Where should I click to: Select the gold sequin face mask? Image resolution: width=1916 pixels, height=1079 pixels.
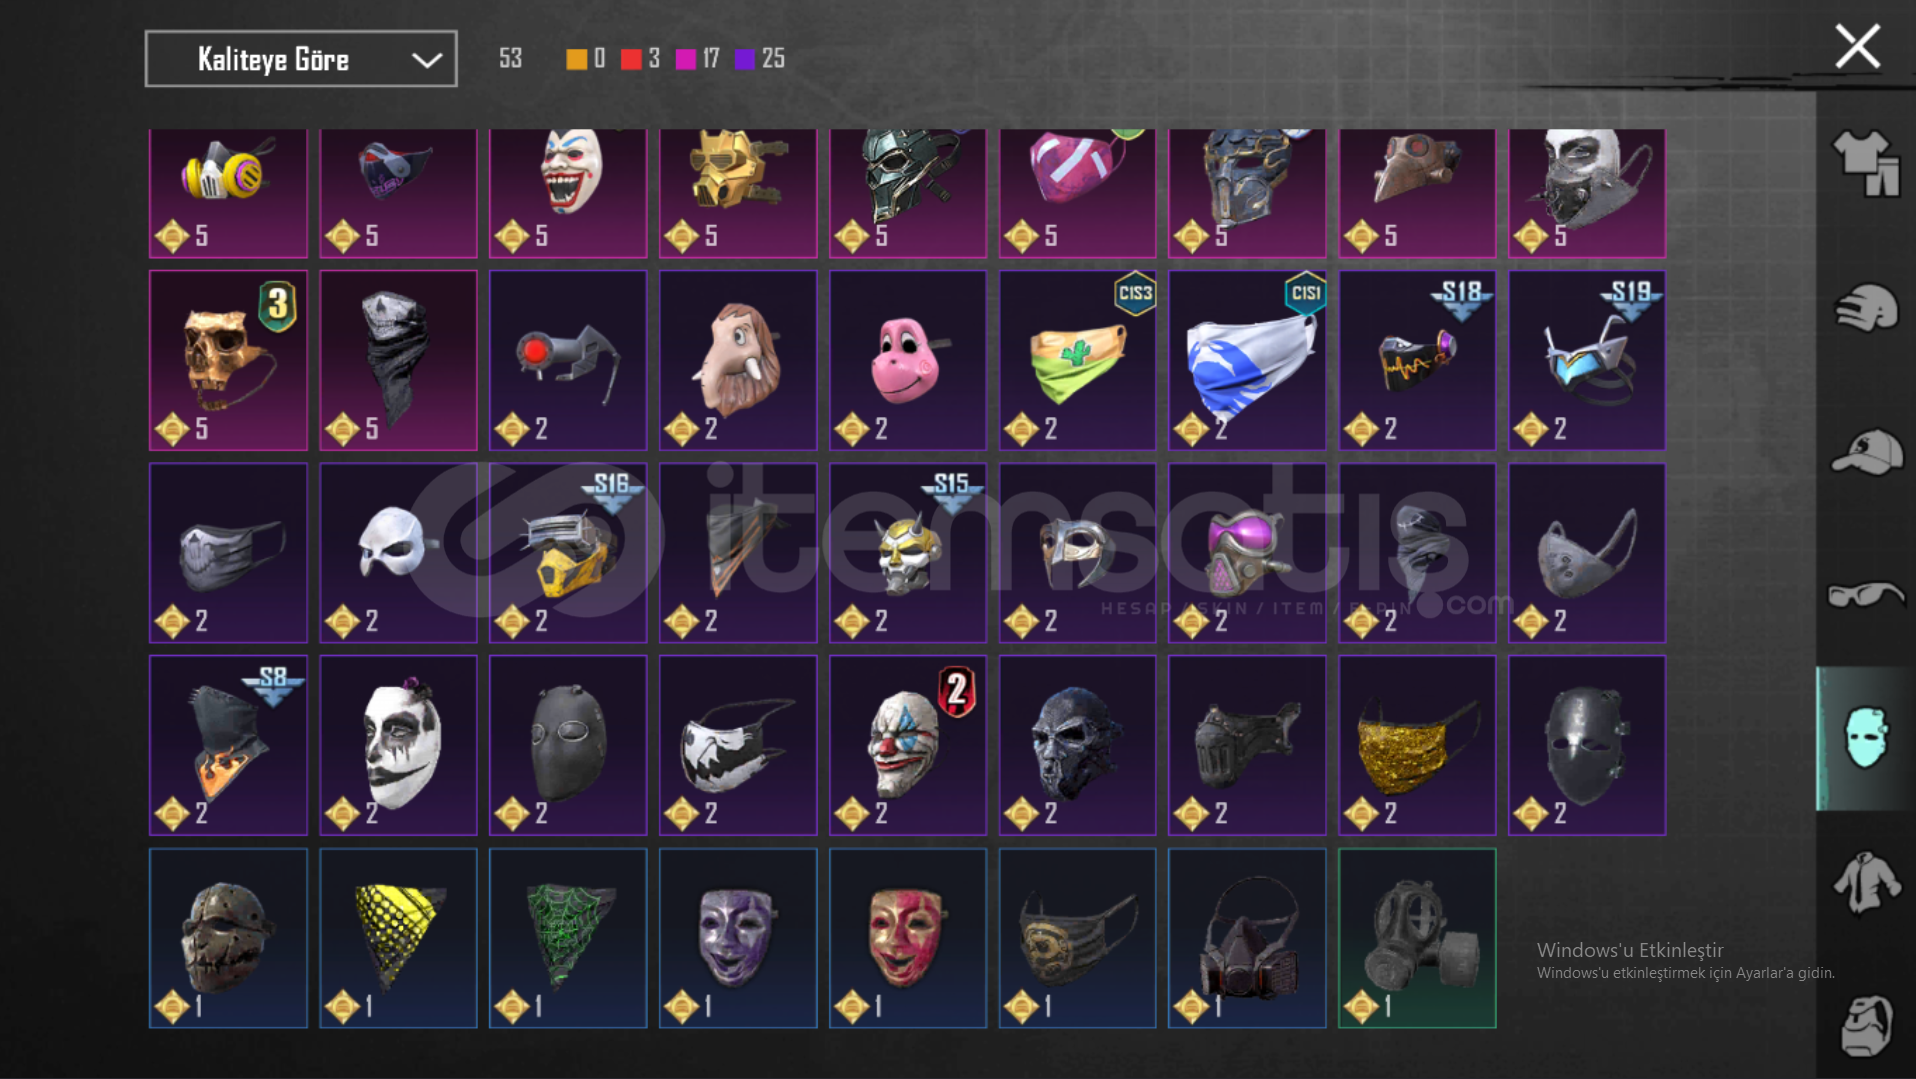(x=1417, y=745)
